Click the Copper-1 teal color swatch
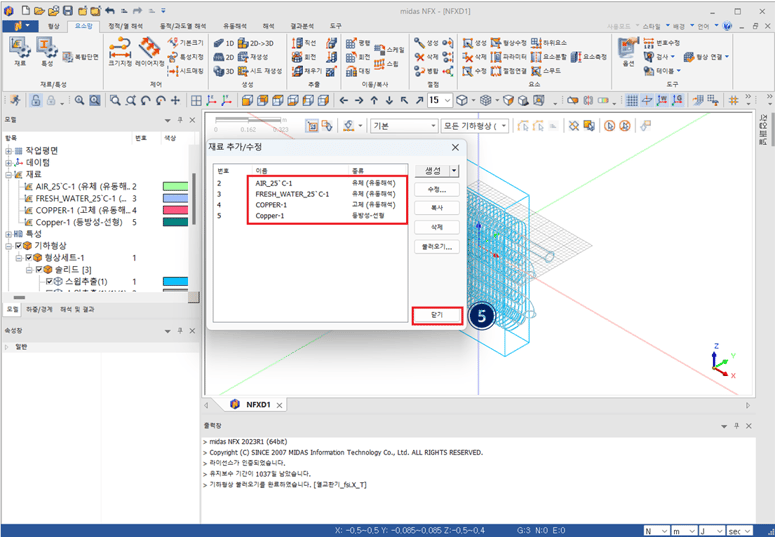This screenshot has height=537, width=775. [x=175, y=222]
